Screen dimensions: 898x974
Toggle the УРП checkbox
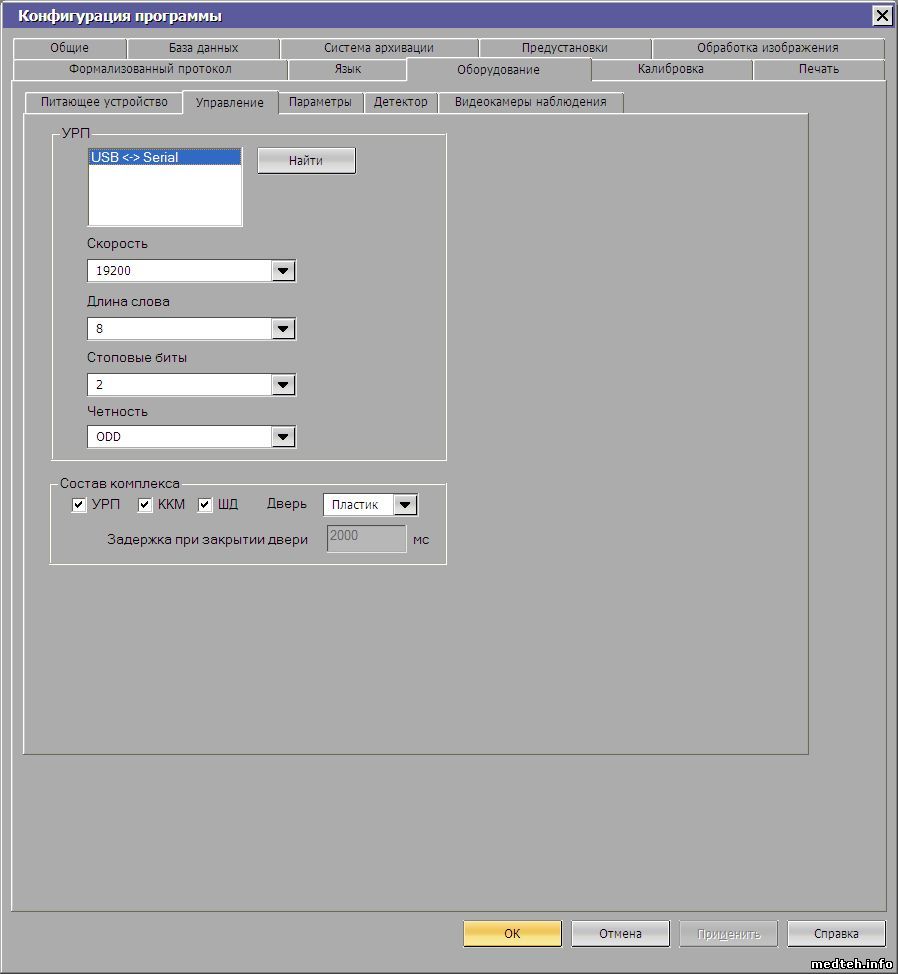(79, 505)
